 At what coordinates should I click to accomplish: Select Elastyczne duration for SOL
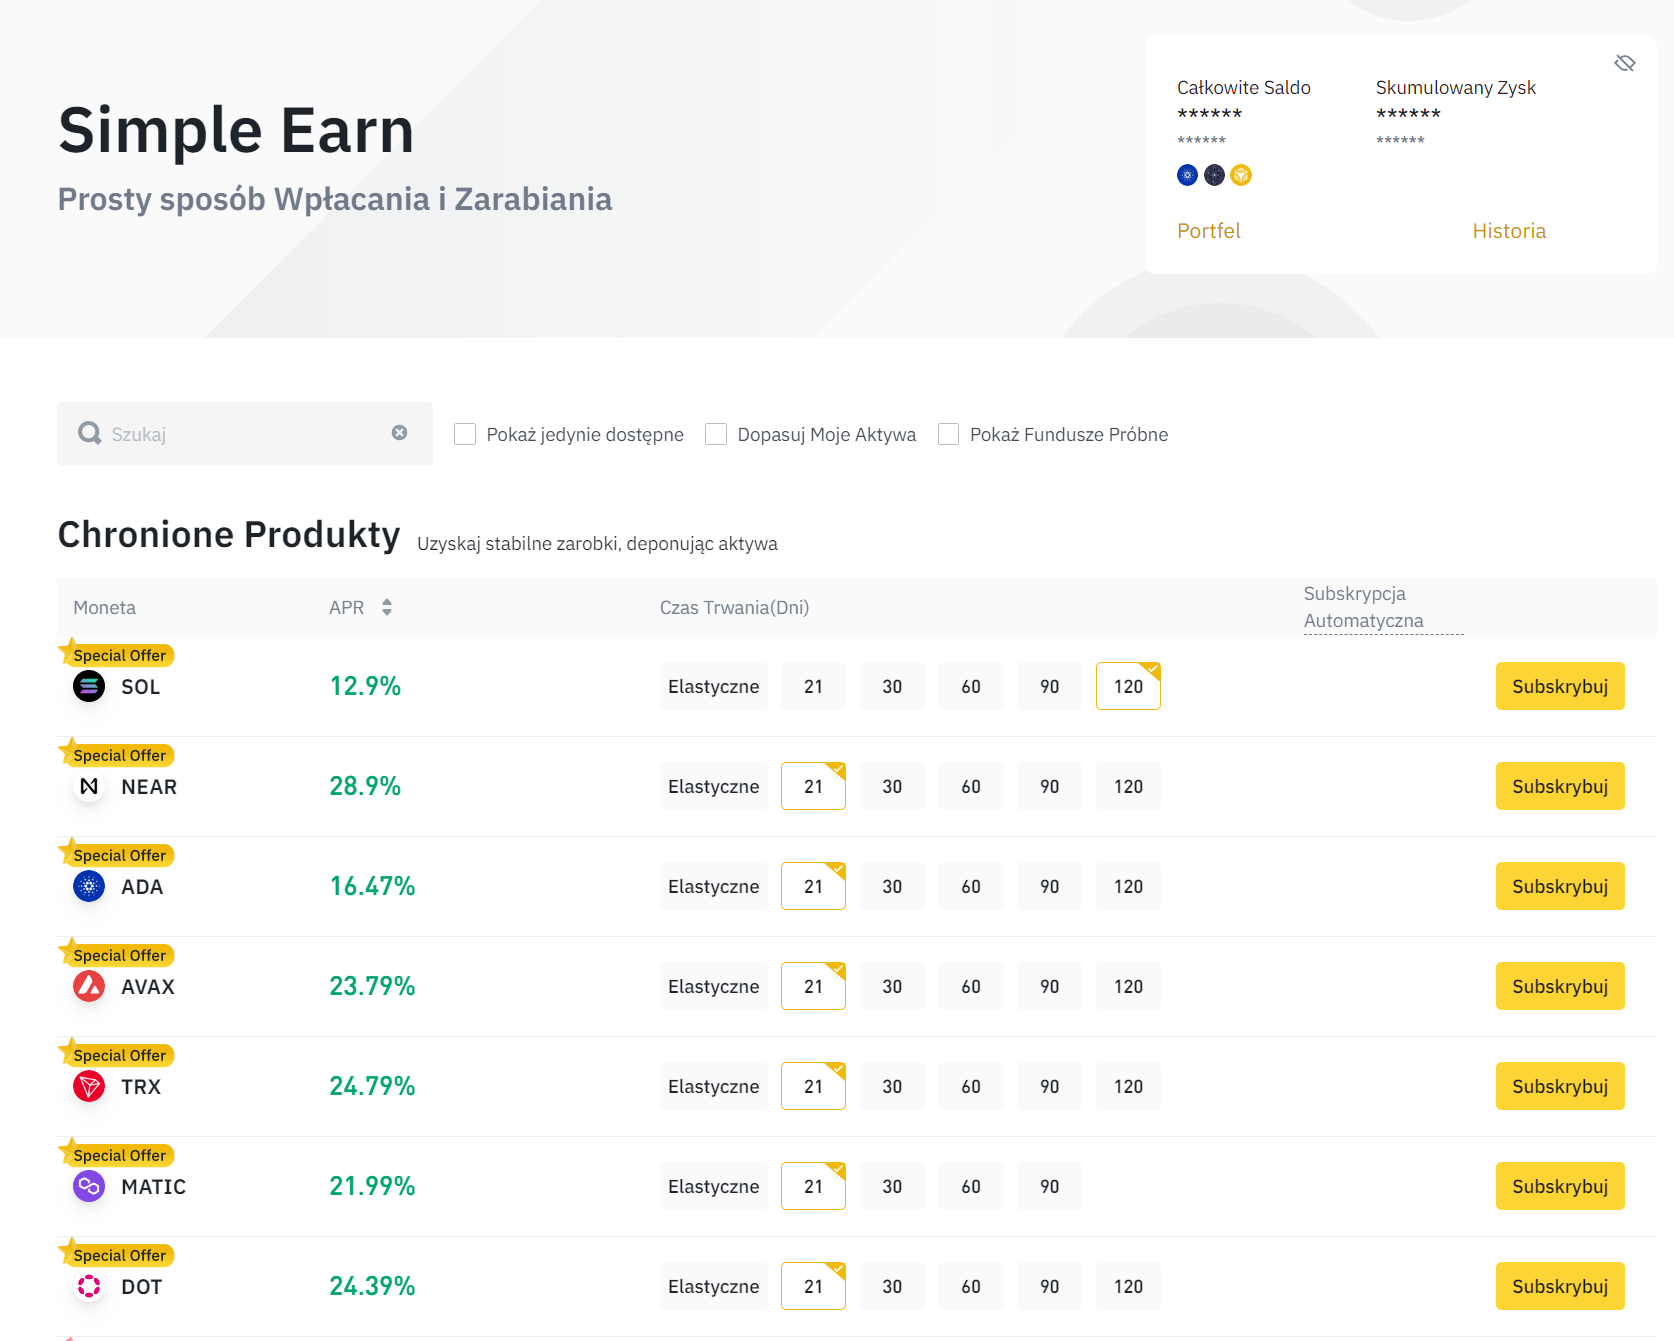click(x=713, y=686)
